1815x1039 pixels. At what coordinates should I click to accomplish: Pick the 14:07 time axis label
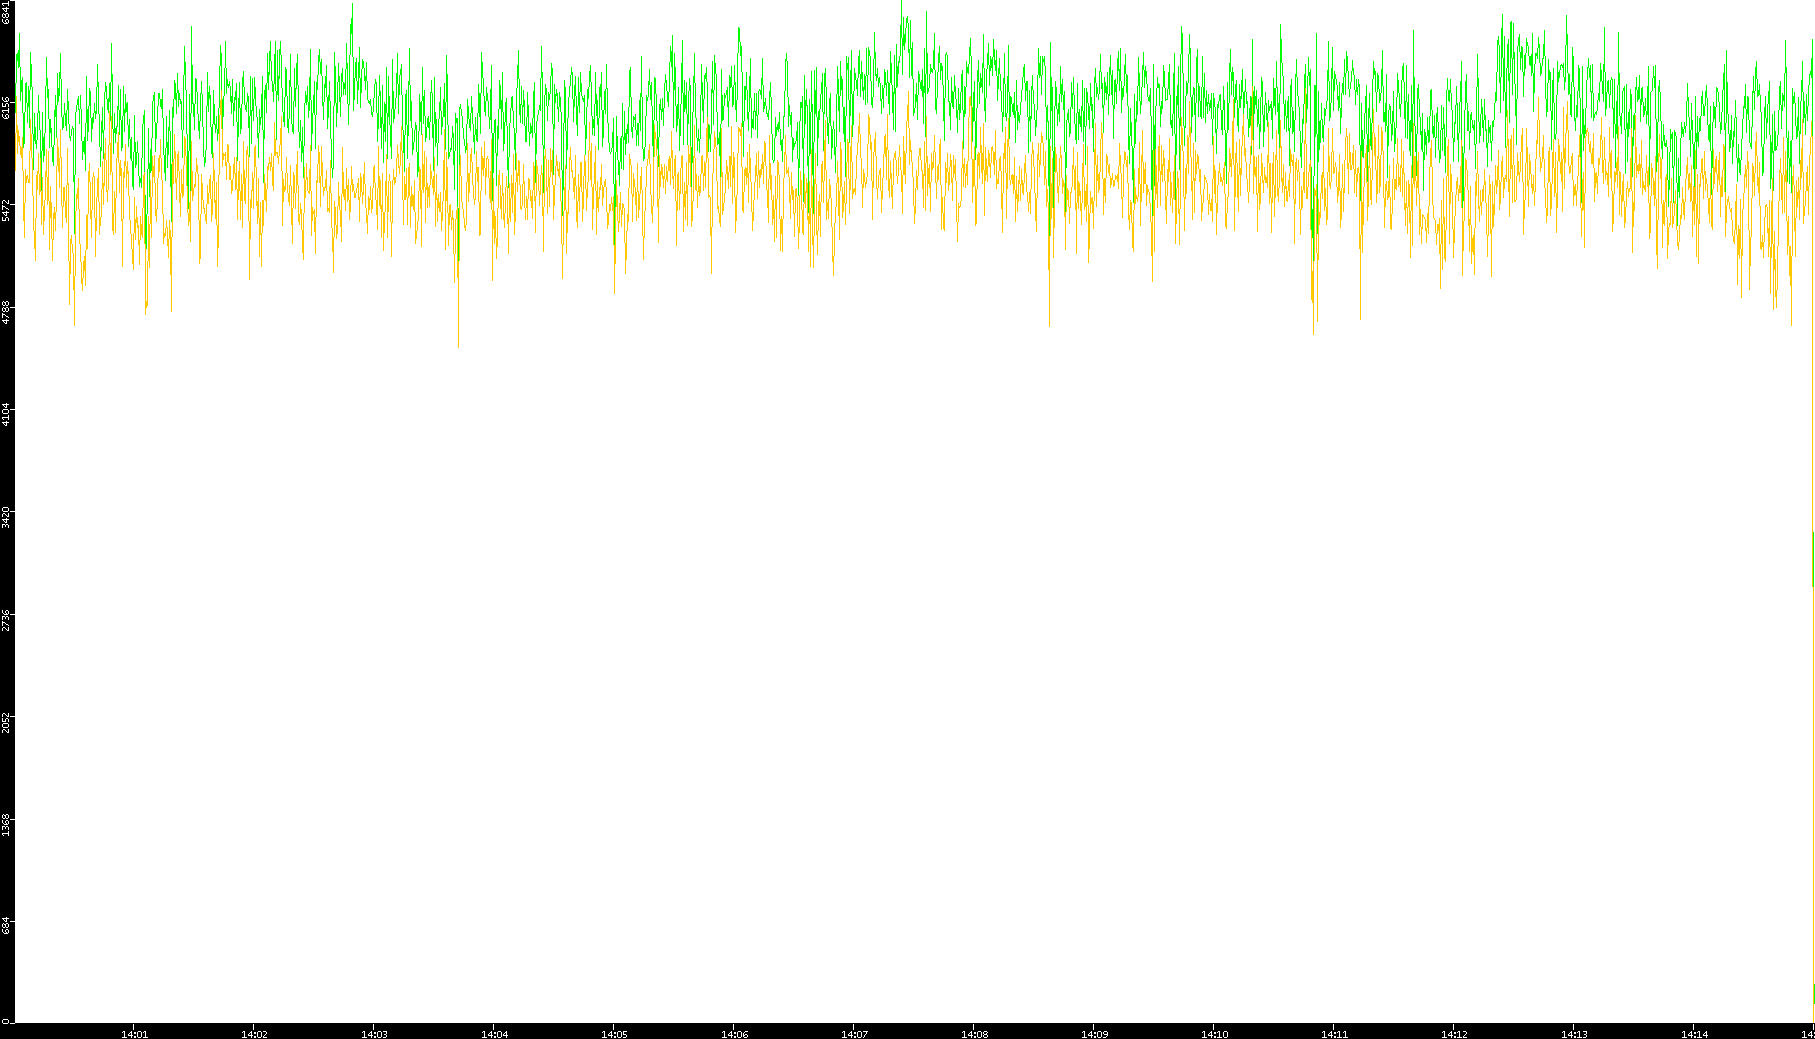coord(854,1034)
